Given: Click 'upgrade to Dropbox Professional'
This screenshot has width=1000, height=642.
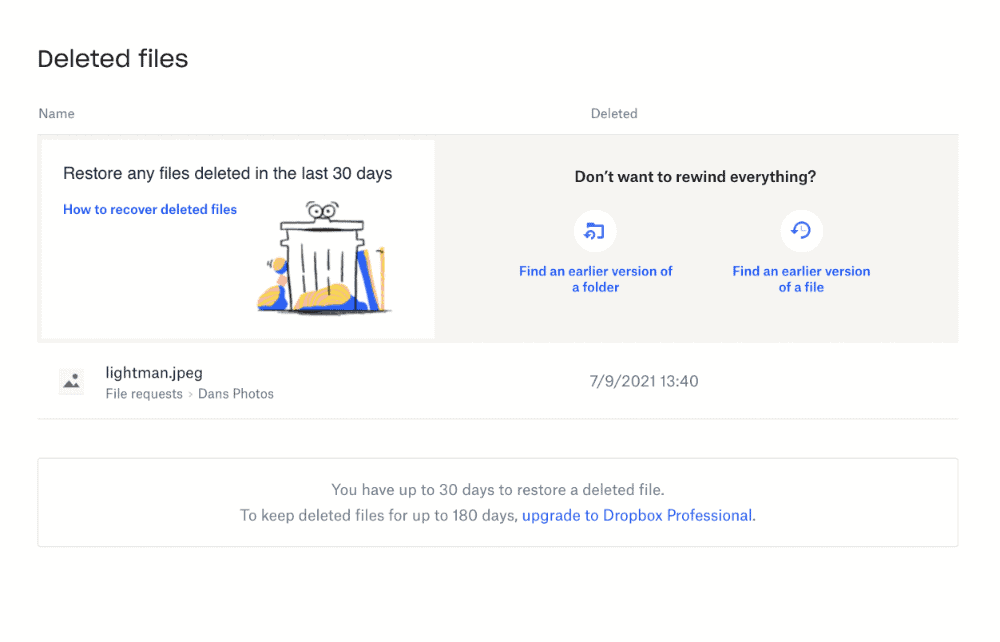Looking at the screenshot, I should (x=637, y=515).
